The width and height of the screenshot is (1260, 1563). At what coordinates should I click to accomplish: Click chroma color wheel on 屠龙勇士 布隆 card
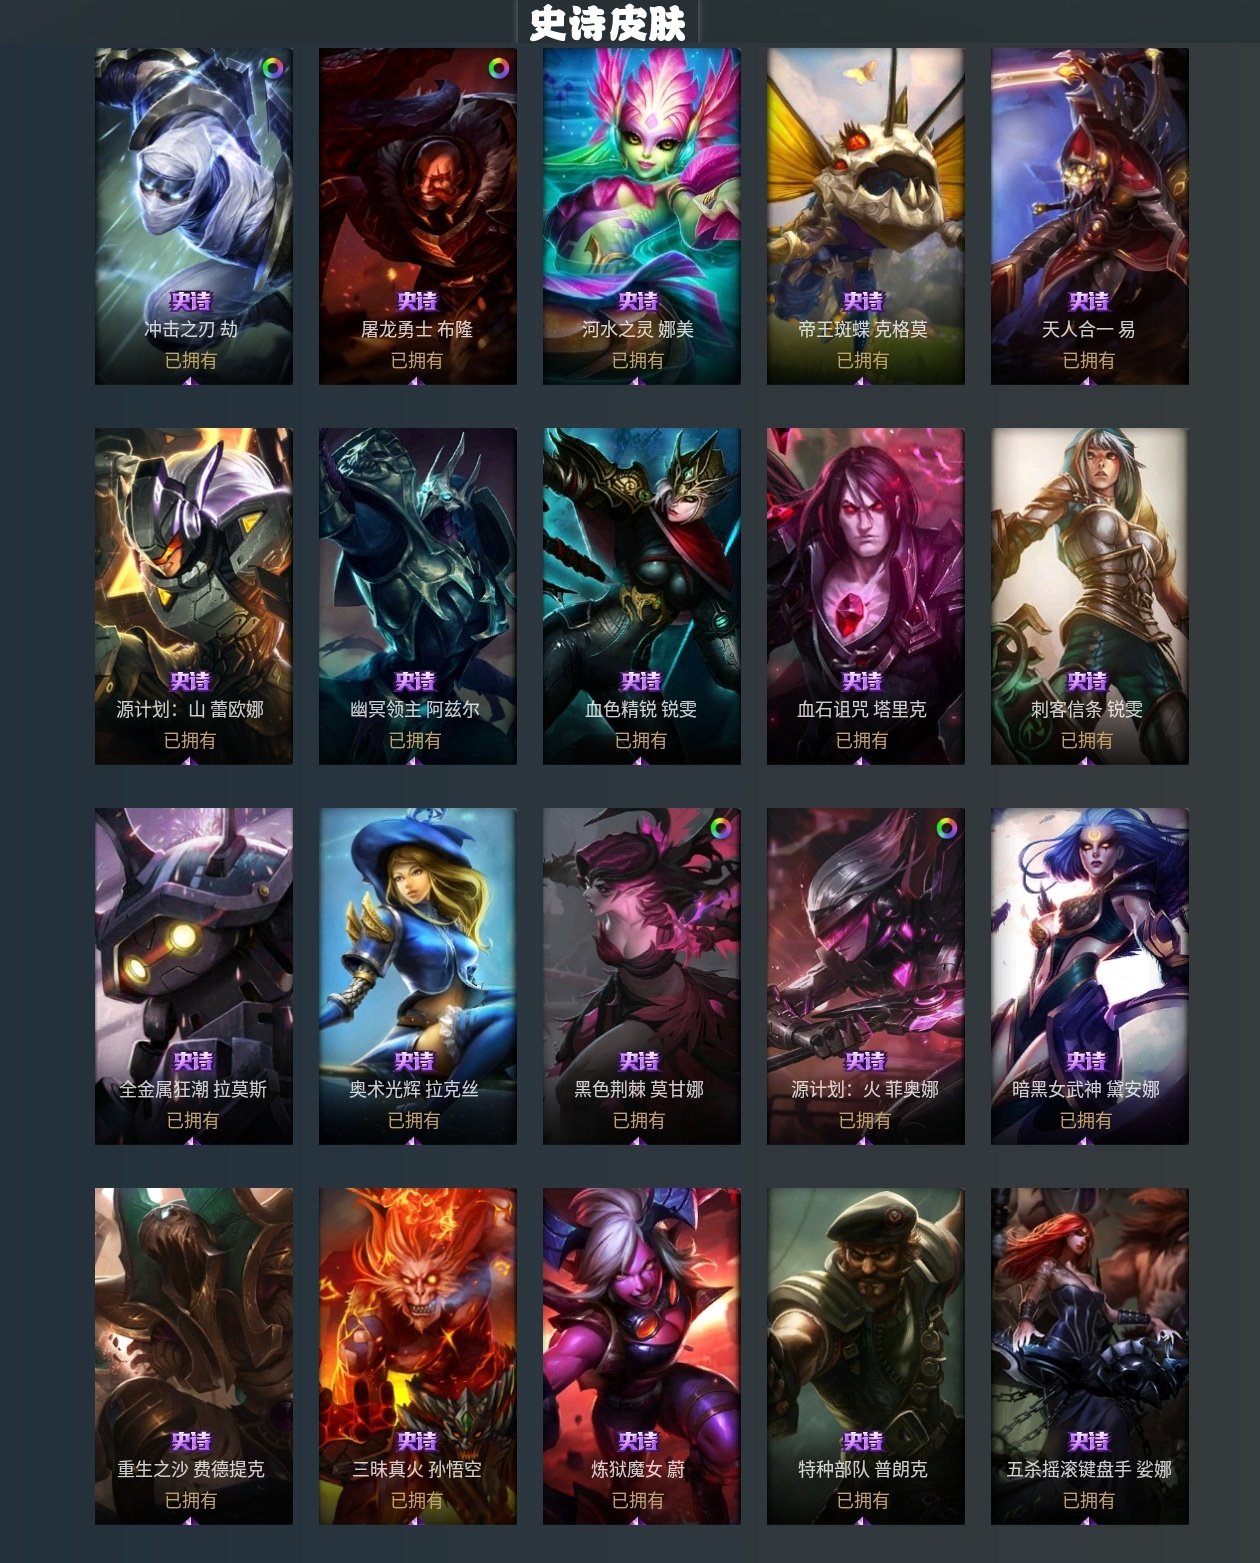point(498,68)
